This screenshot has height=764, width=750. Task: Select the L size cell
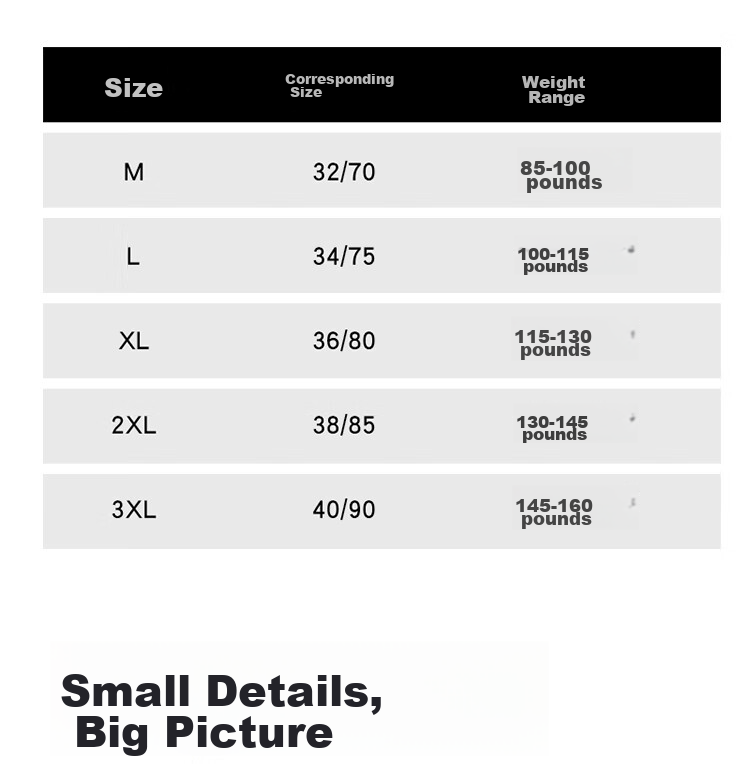[x=133, y=257]
